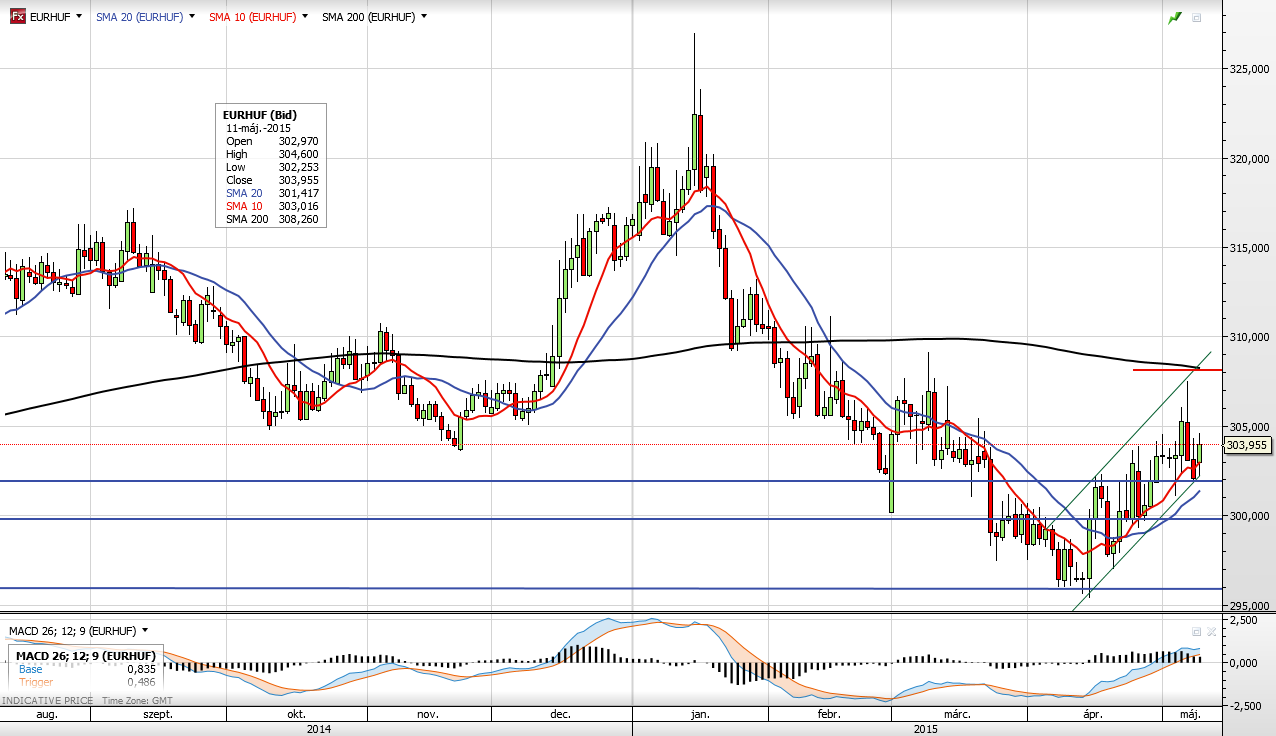Click the 295,000 price axis label
1276x736 pixels.
click(x=1251, y=605)
